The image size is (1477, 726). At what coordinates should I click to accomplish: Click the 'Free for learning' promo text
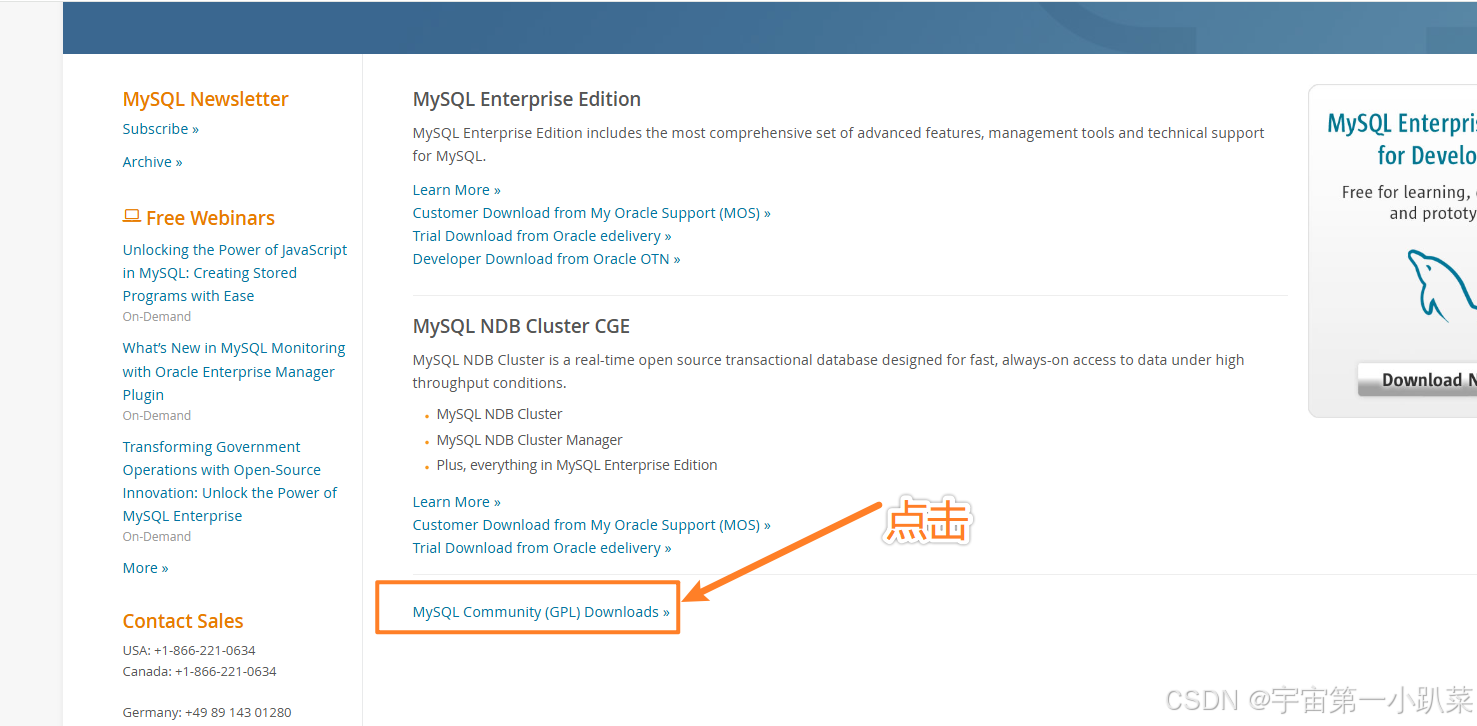(x=1409, y=202)
